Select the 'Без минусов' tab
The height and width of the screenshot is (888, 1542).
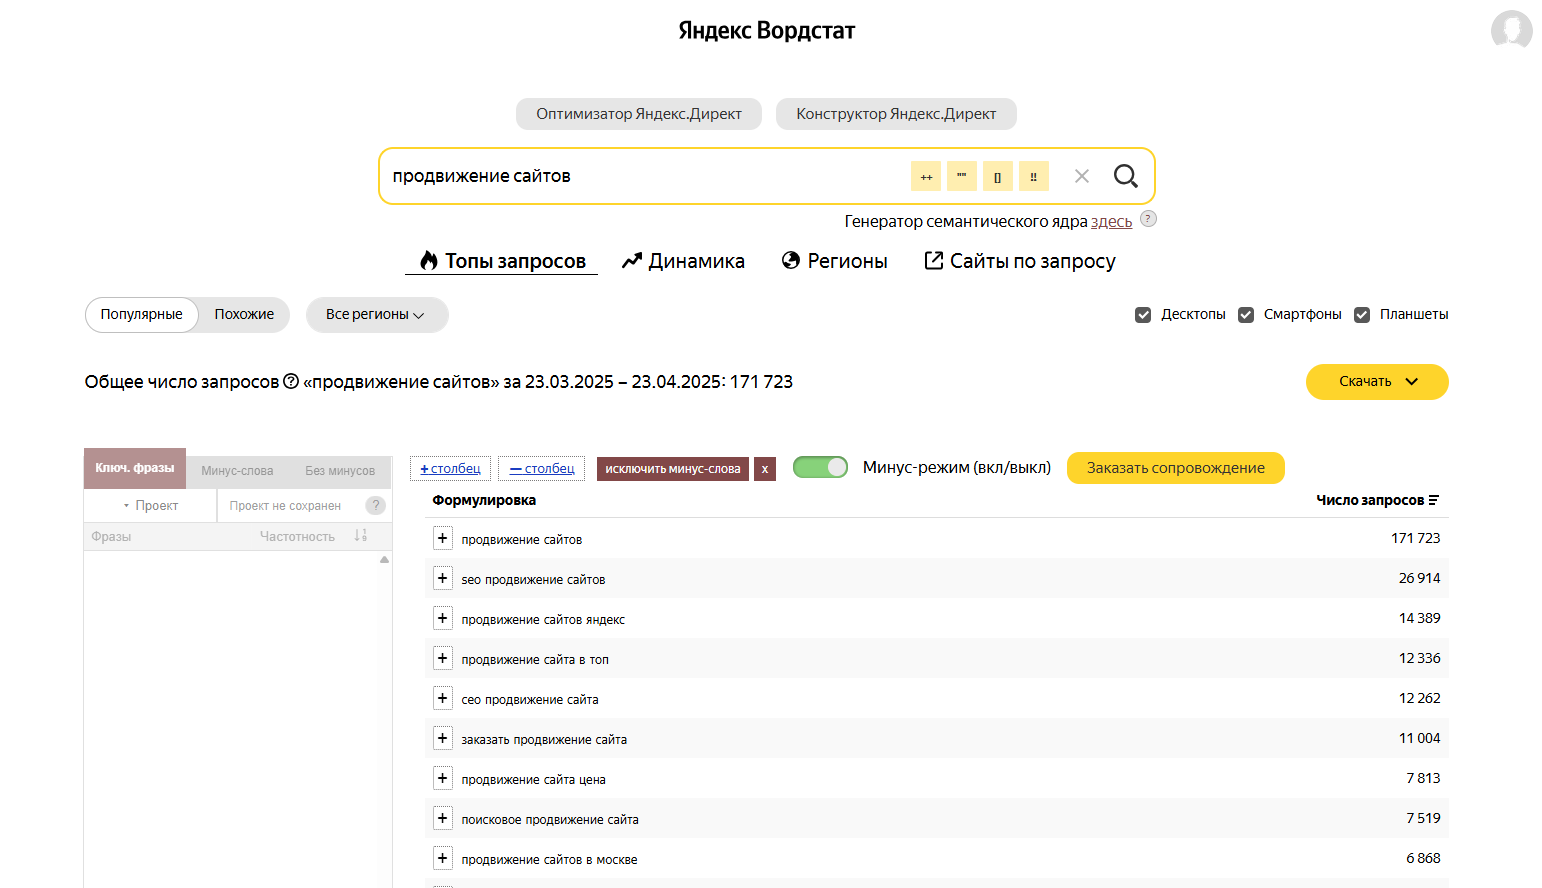pyautogui.click(x=340, y=471)
